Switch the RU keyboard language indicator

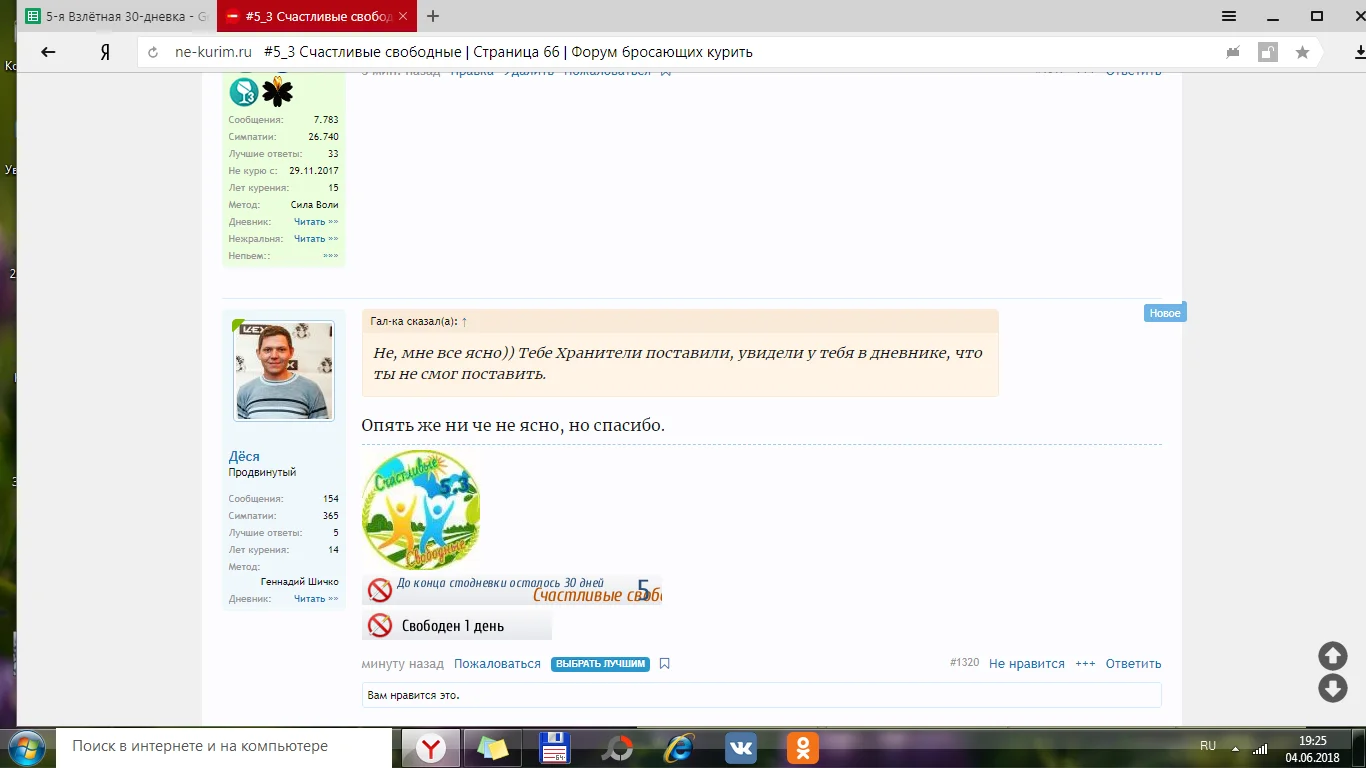[1208, 746]
